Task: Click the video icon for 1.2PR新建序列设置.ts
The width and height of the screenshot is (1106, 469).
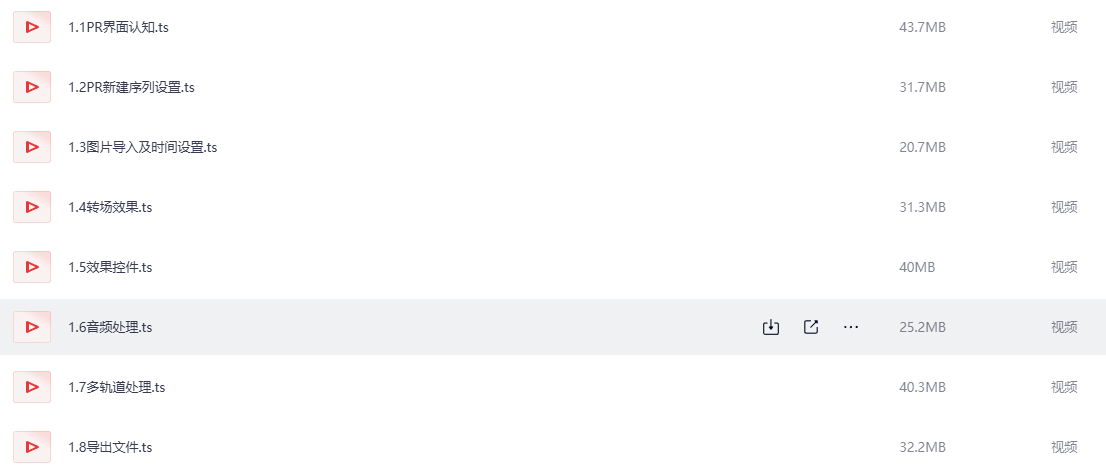Action: (32, 87)
